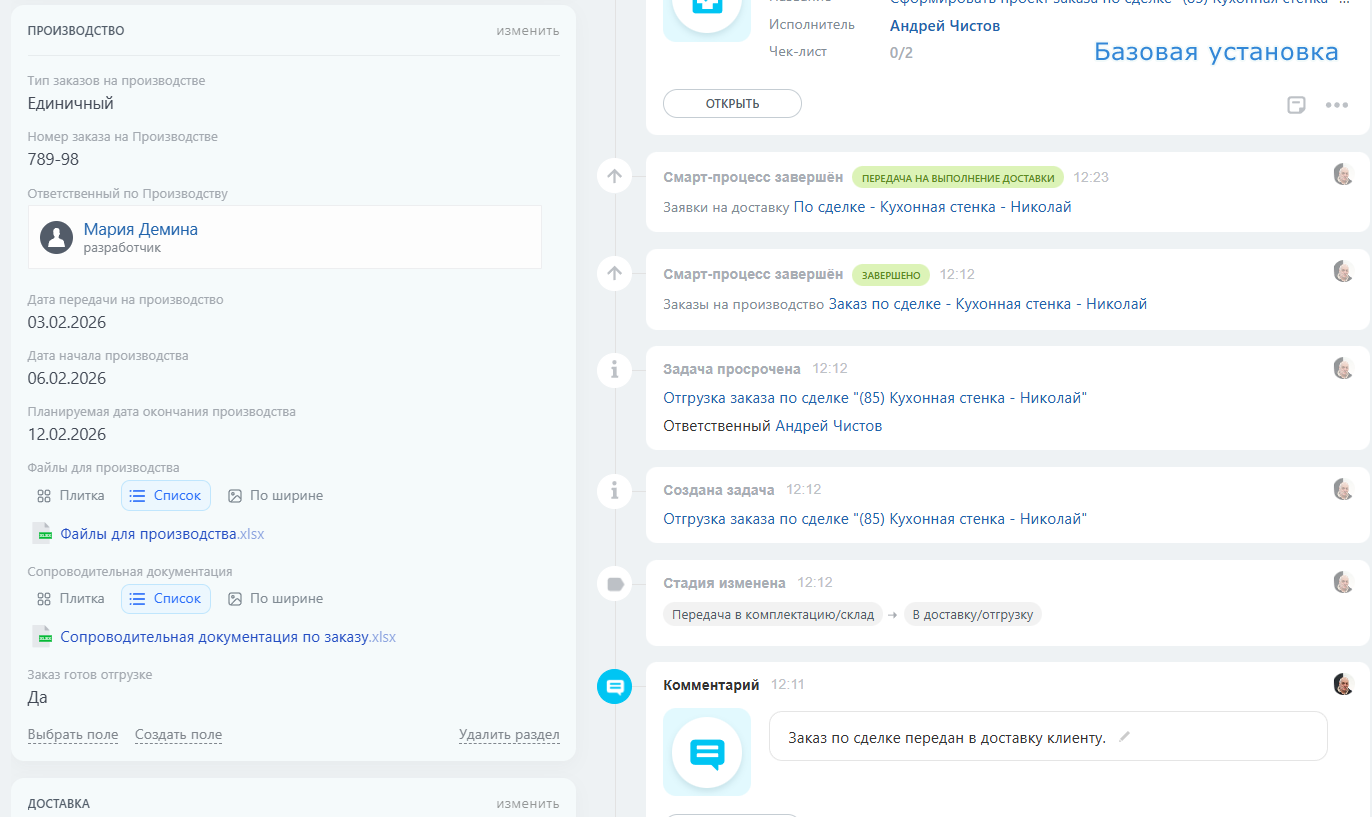Screen dimensions: 1372x817
Task: Open the three-dot menu of the top task card
Action: click(1337, 105)
